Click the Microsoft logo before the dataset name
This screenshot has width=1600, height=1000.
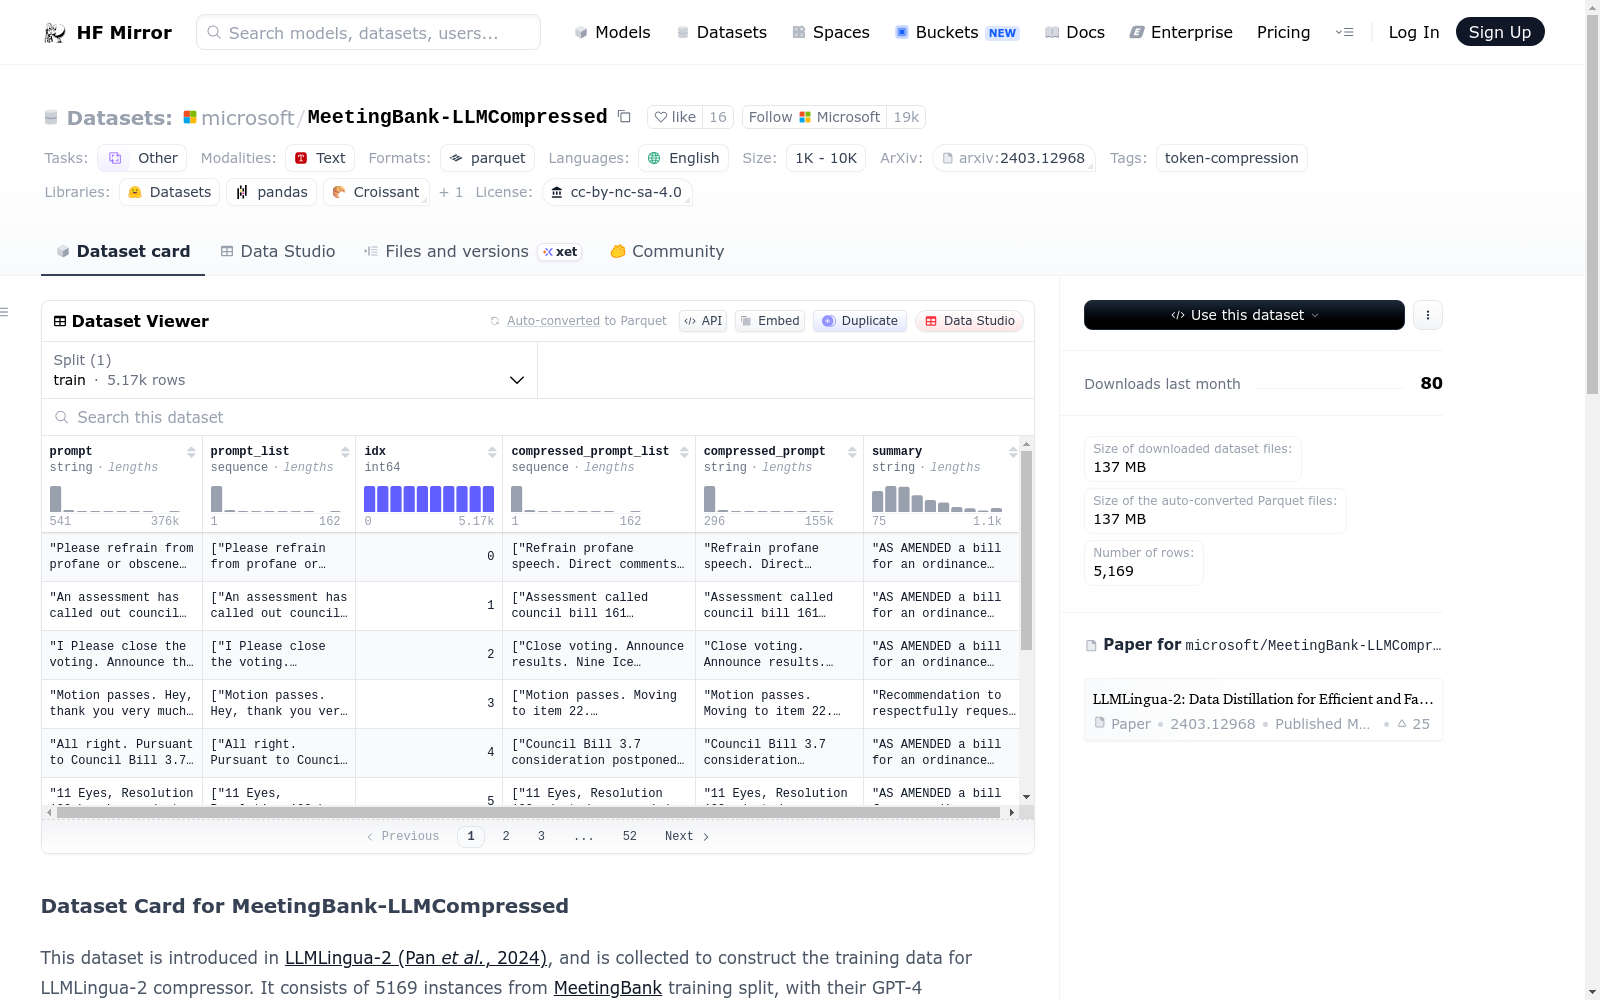point(190,117)
